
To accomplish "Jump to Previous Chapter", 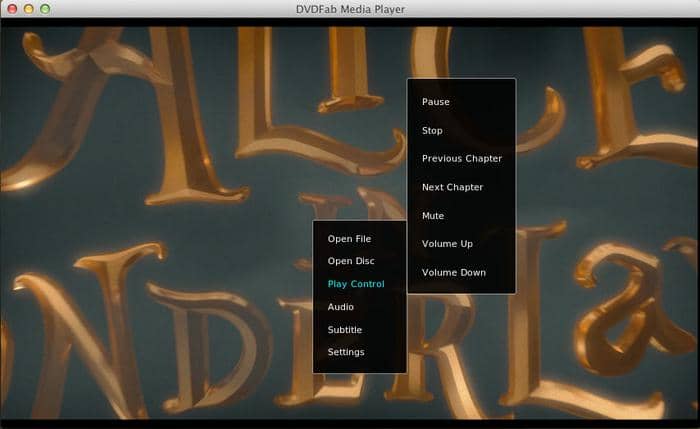I will pos(462,158).
